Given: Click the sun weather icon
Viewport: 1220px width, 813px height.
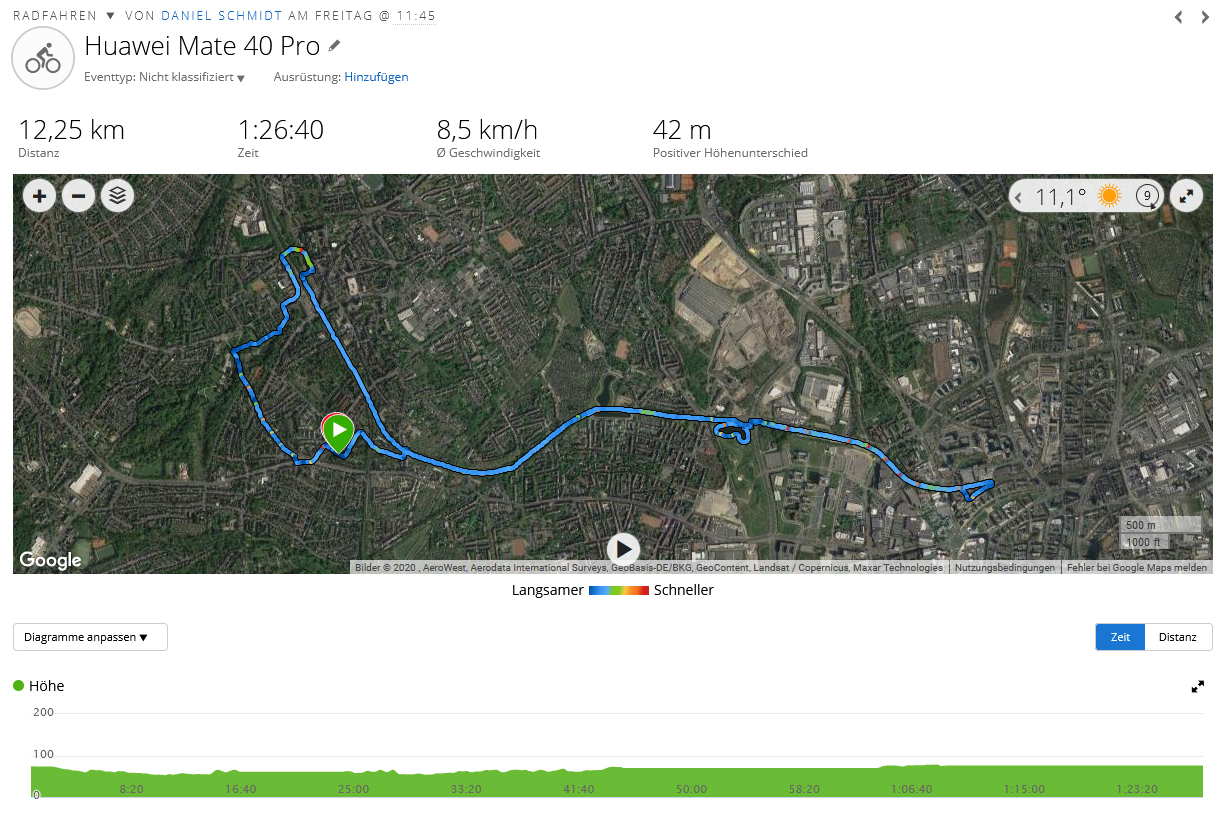Looking at the screenshot, I should tap(1109, 196).
